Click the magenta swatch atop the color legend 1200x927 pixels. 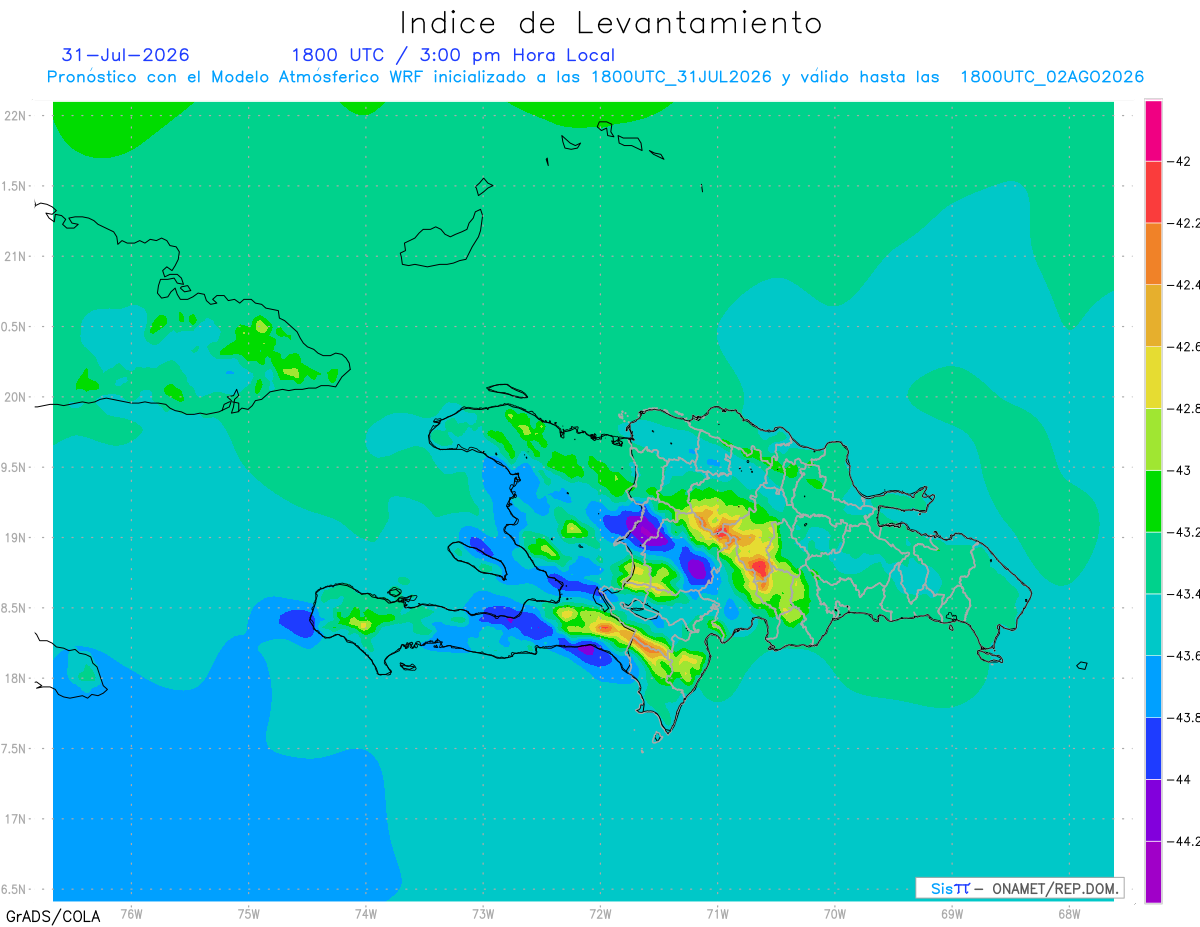click(1153, 130)
